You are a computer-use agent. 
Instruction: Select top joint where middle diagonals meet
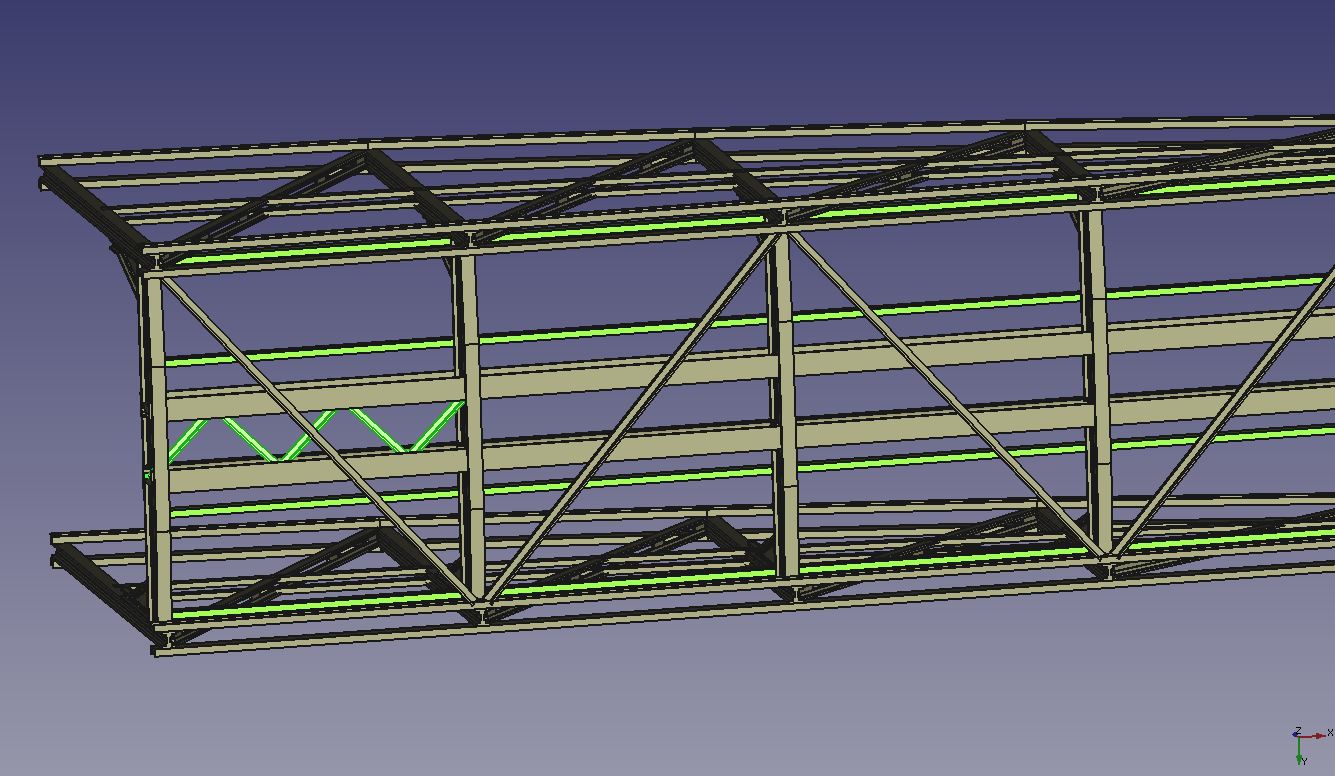tap(780, 234)
